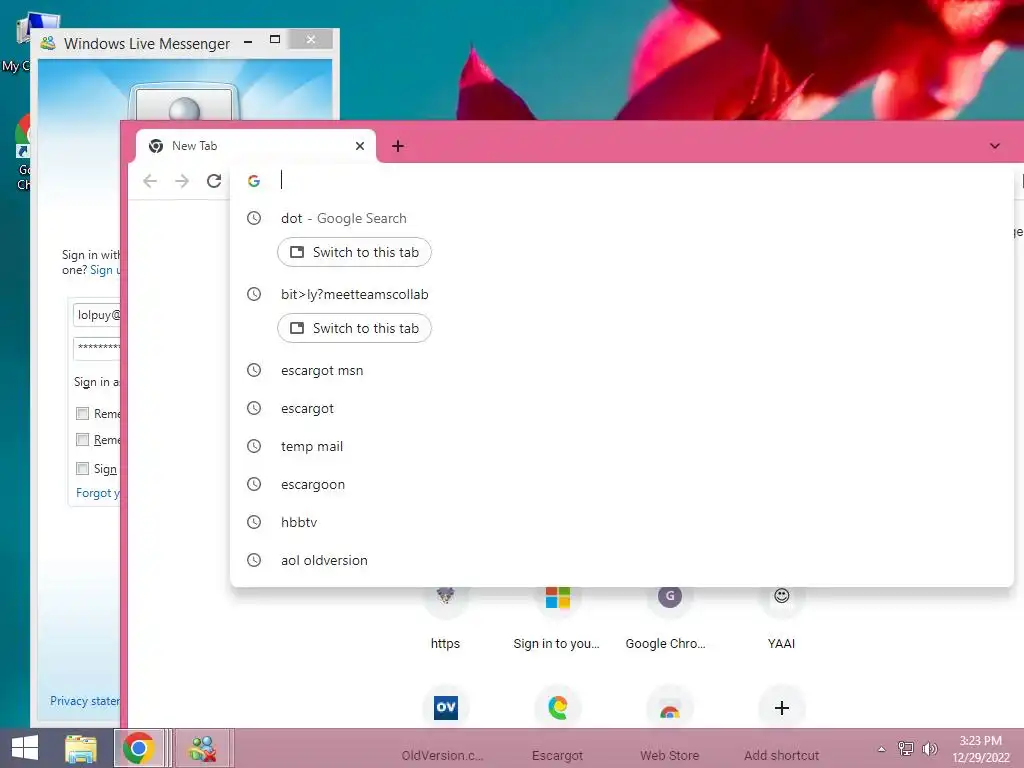Image resolution: width=1024 pixels, height=768 pixels.
Task: Check the Sign checkbox in Messenger
Action: 82,468
